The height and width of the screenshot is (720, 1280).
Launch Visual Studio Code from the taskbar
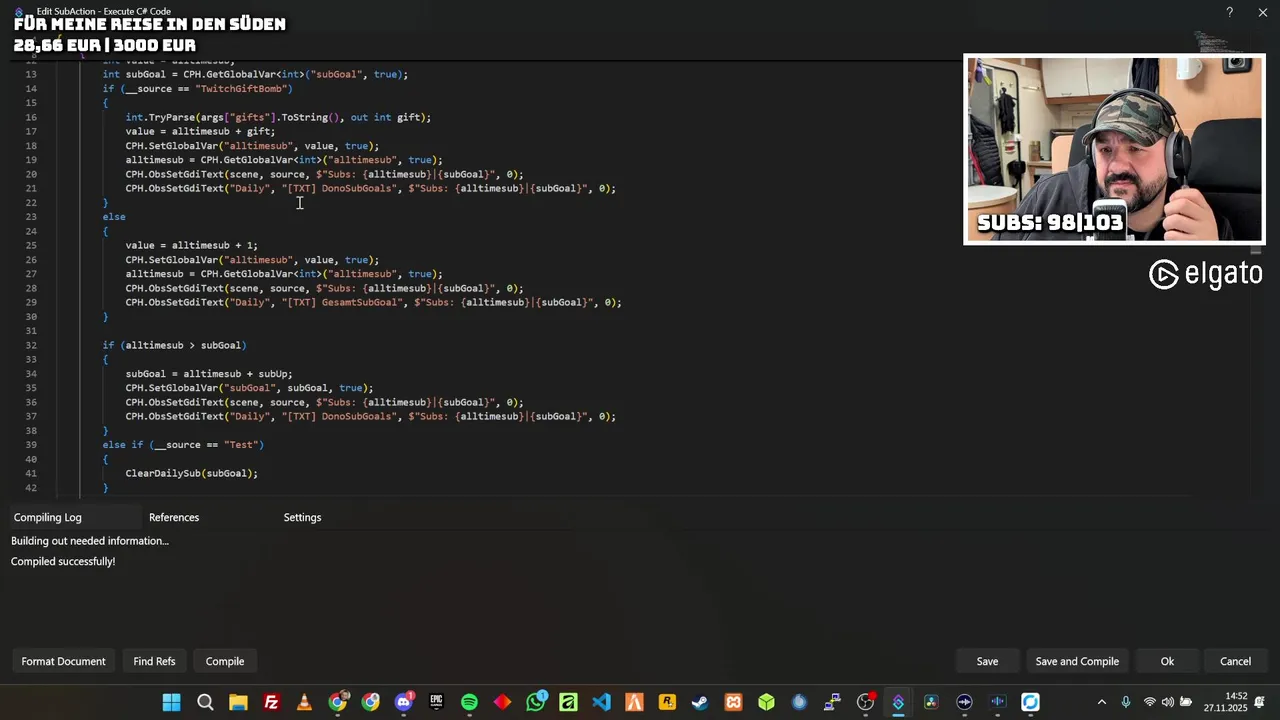coord(601,702)
